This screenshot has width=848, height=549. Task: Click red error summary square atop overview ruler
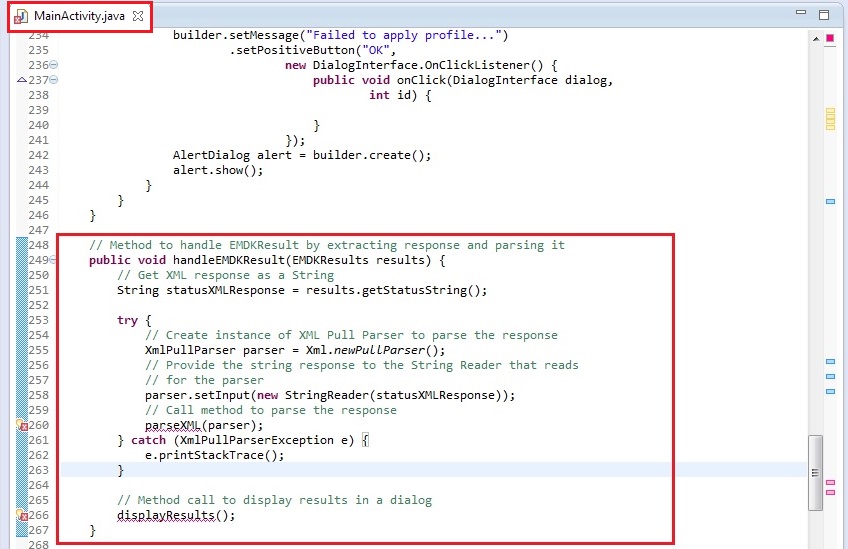(x=830, y=39)
